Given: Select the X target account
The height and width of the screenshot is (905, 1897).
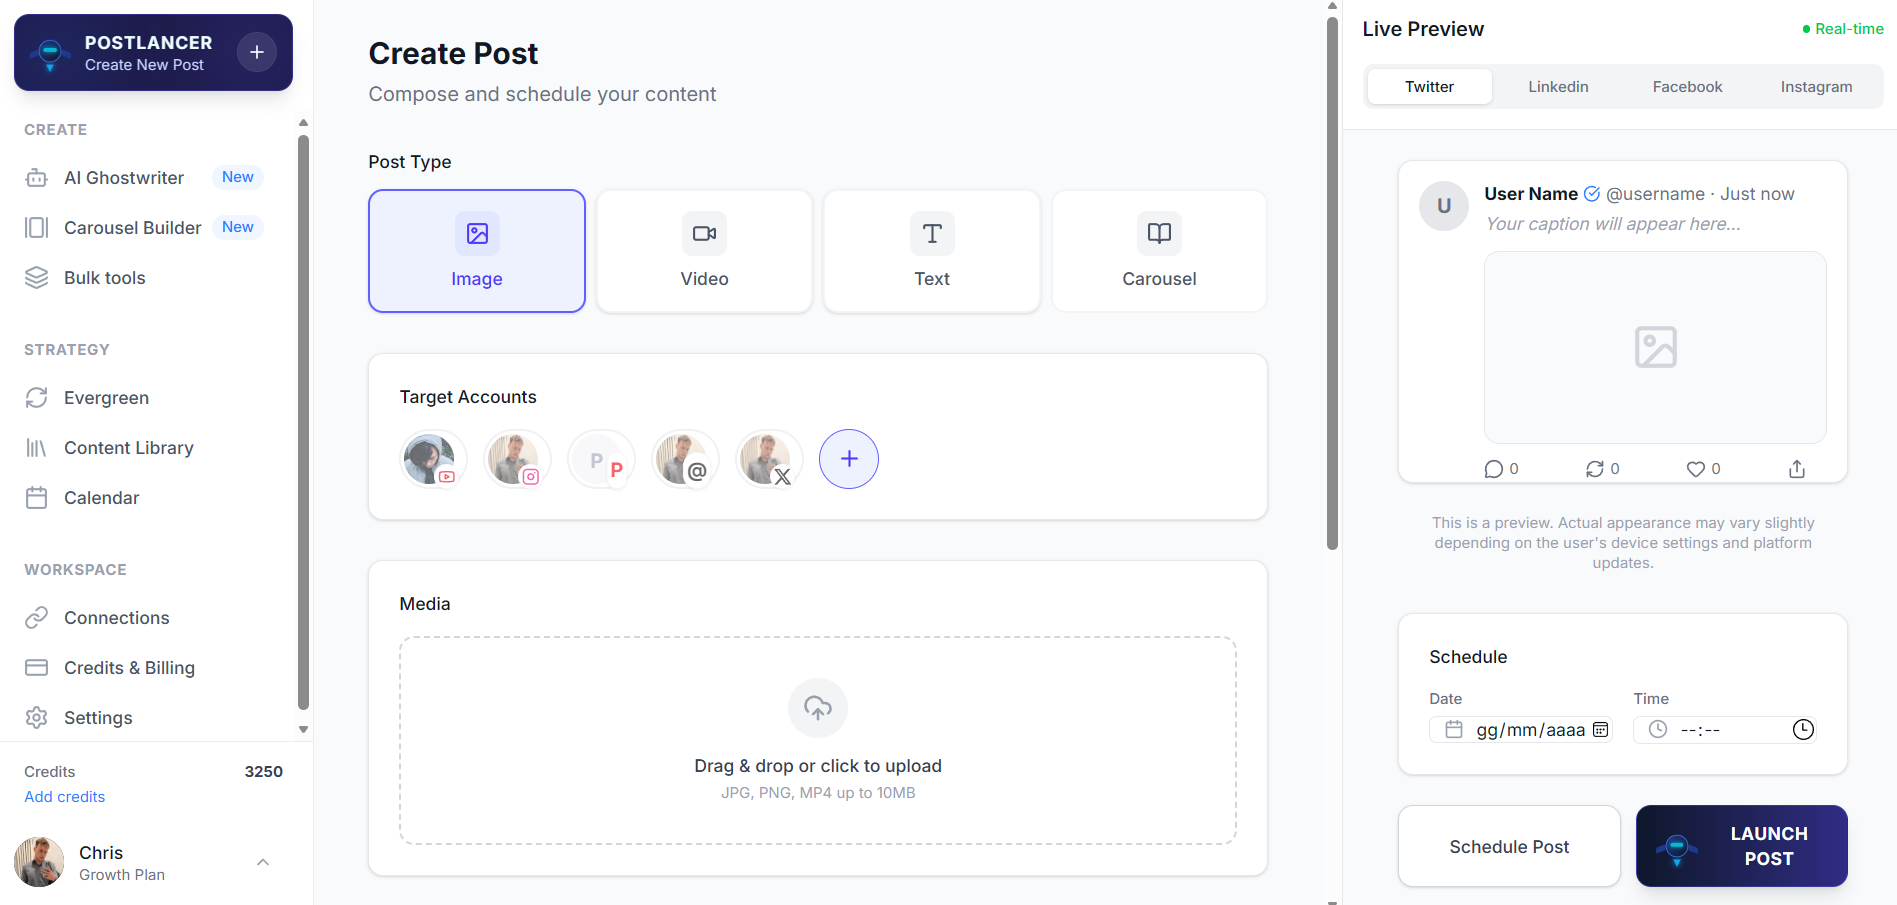Looking at the screenshot, I should tap(769, 459).
